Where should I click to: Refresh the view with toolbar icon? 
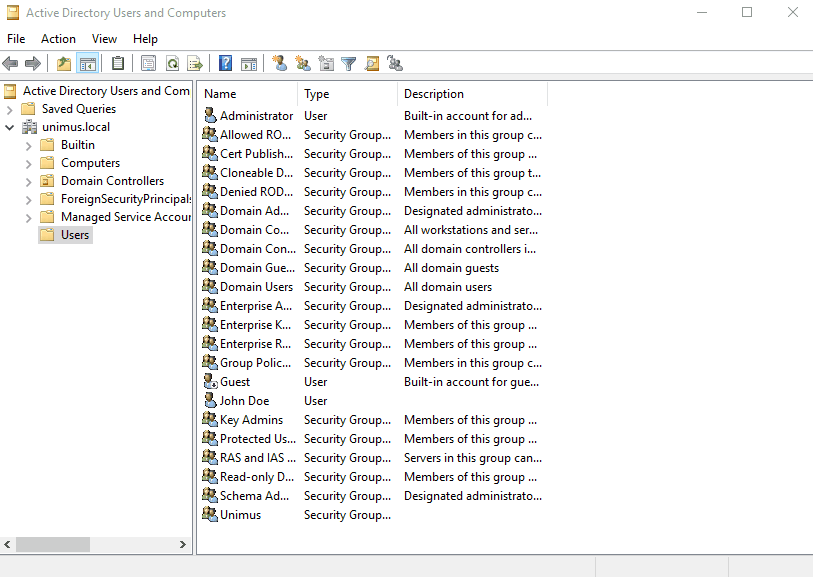coord(172,64)
